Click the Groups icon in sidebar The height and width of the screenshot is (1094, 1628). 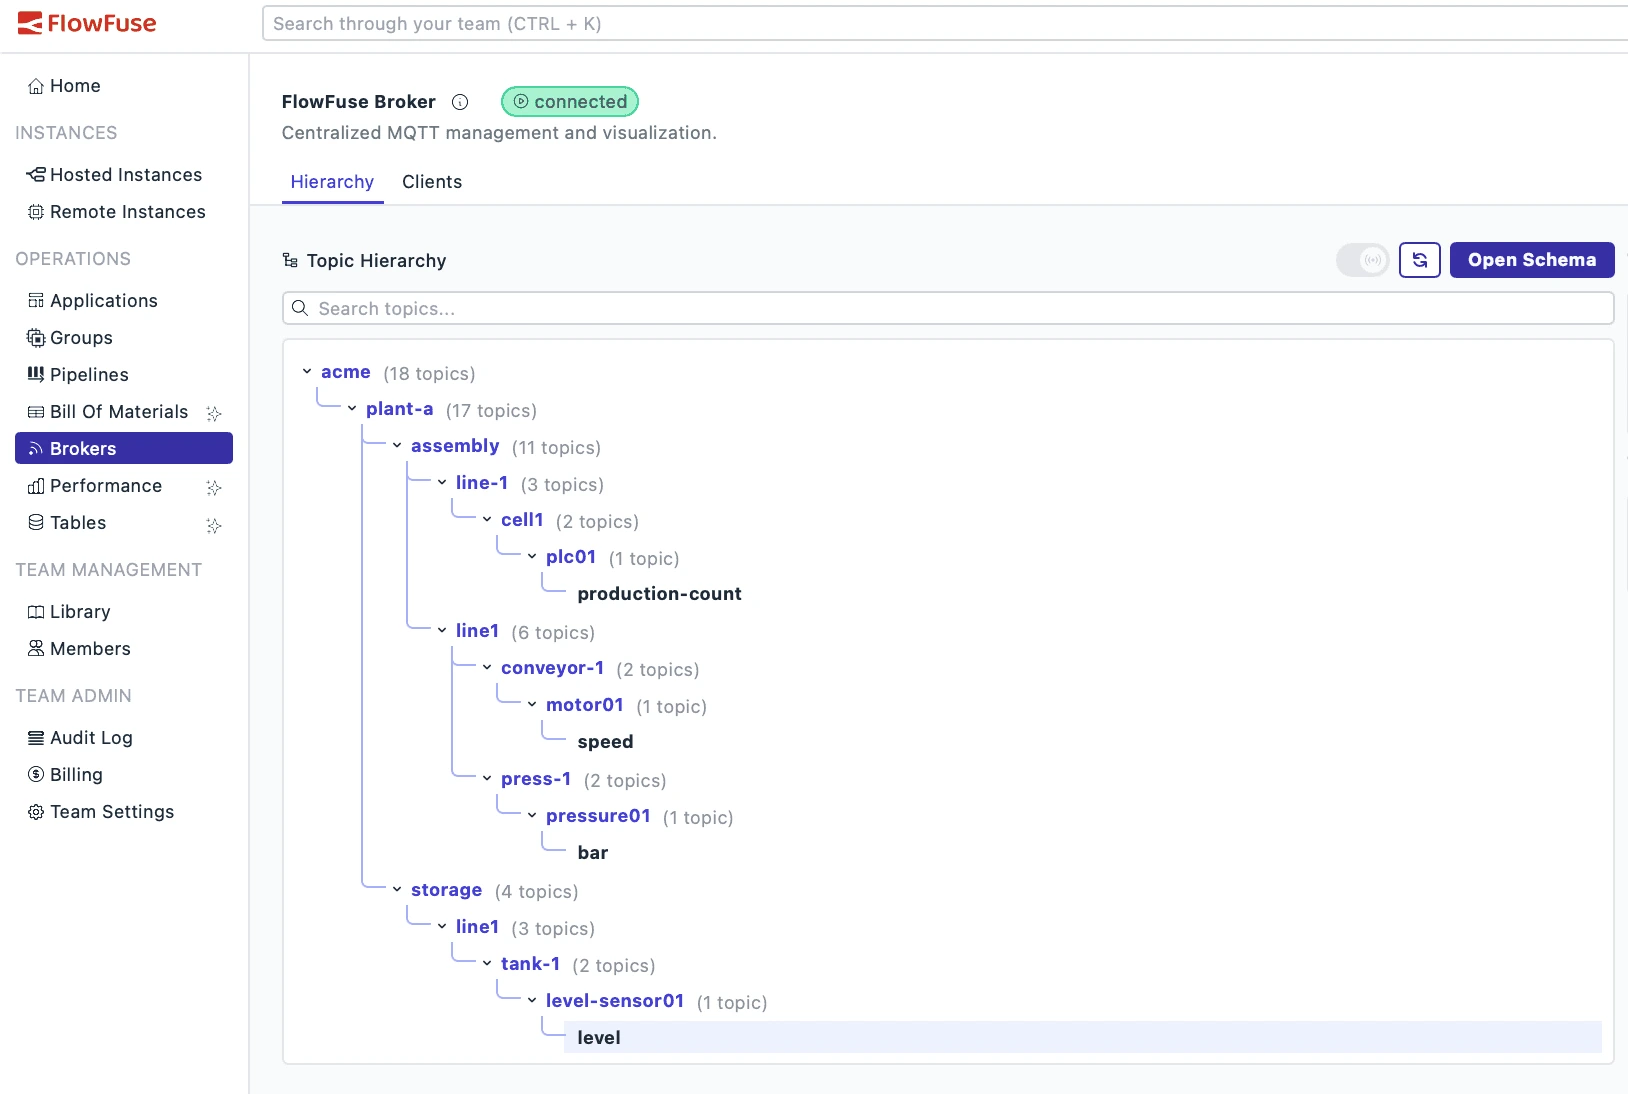(x=36, y=338)
